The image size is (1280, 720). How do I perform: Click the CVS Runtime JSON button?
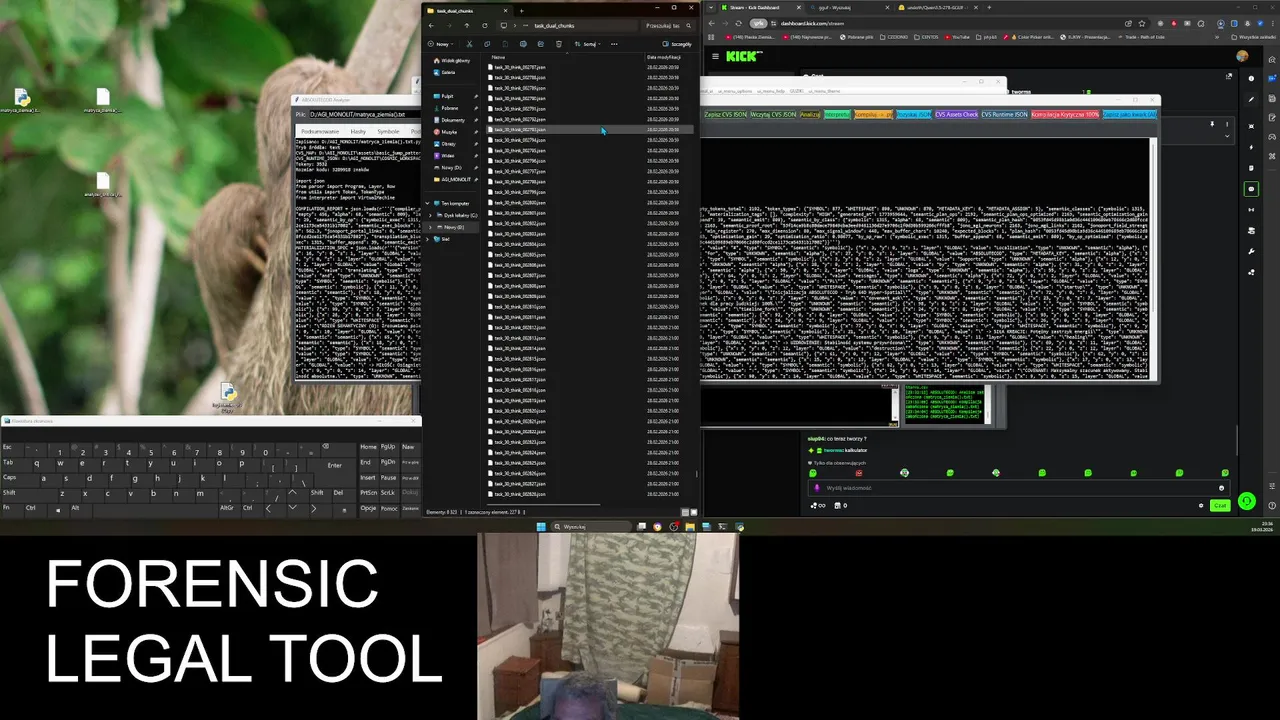1004,115
